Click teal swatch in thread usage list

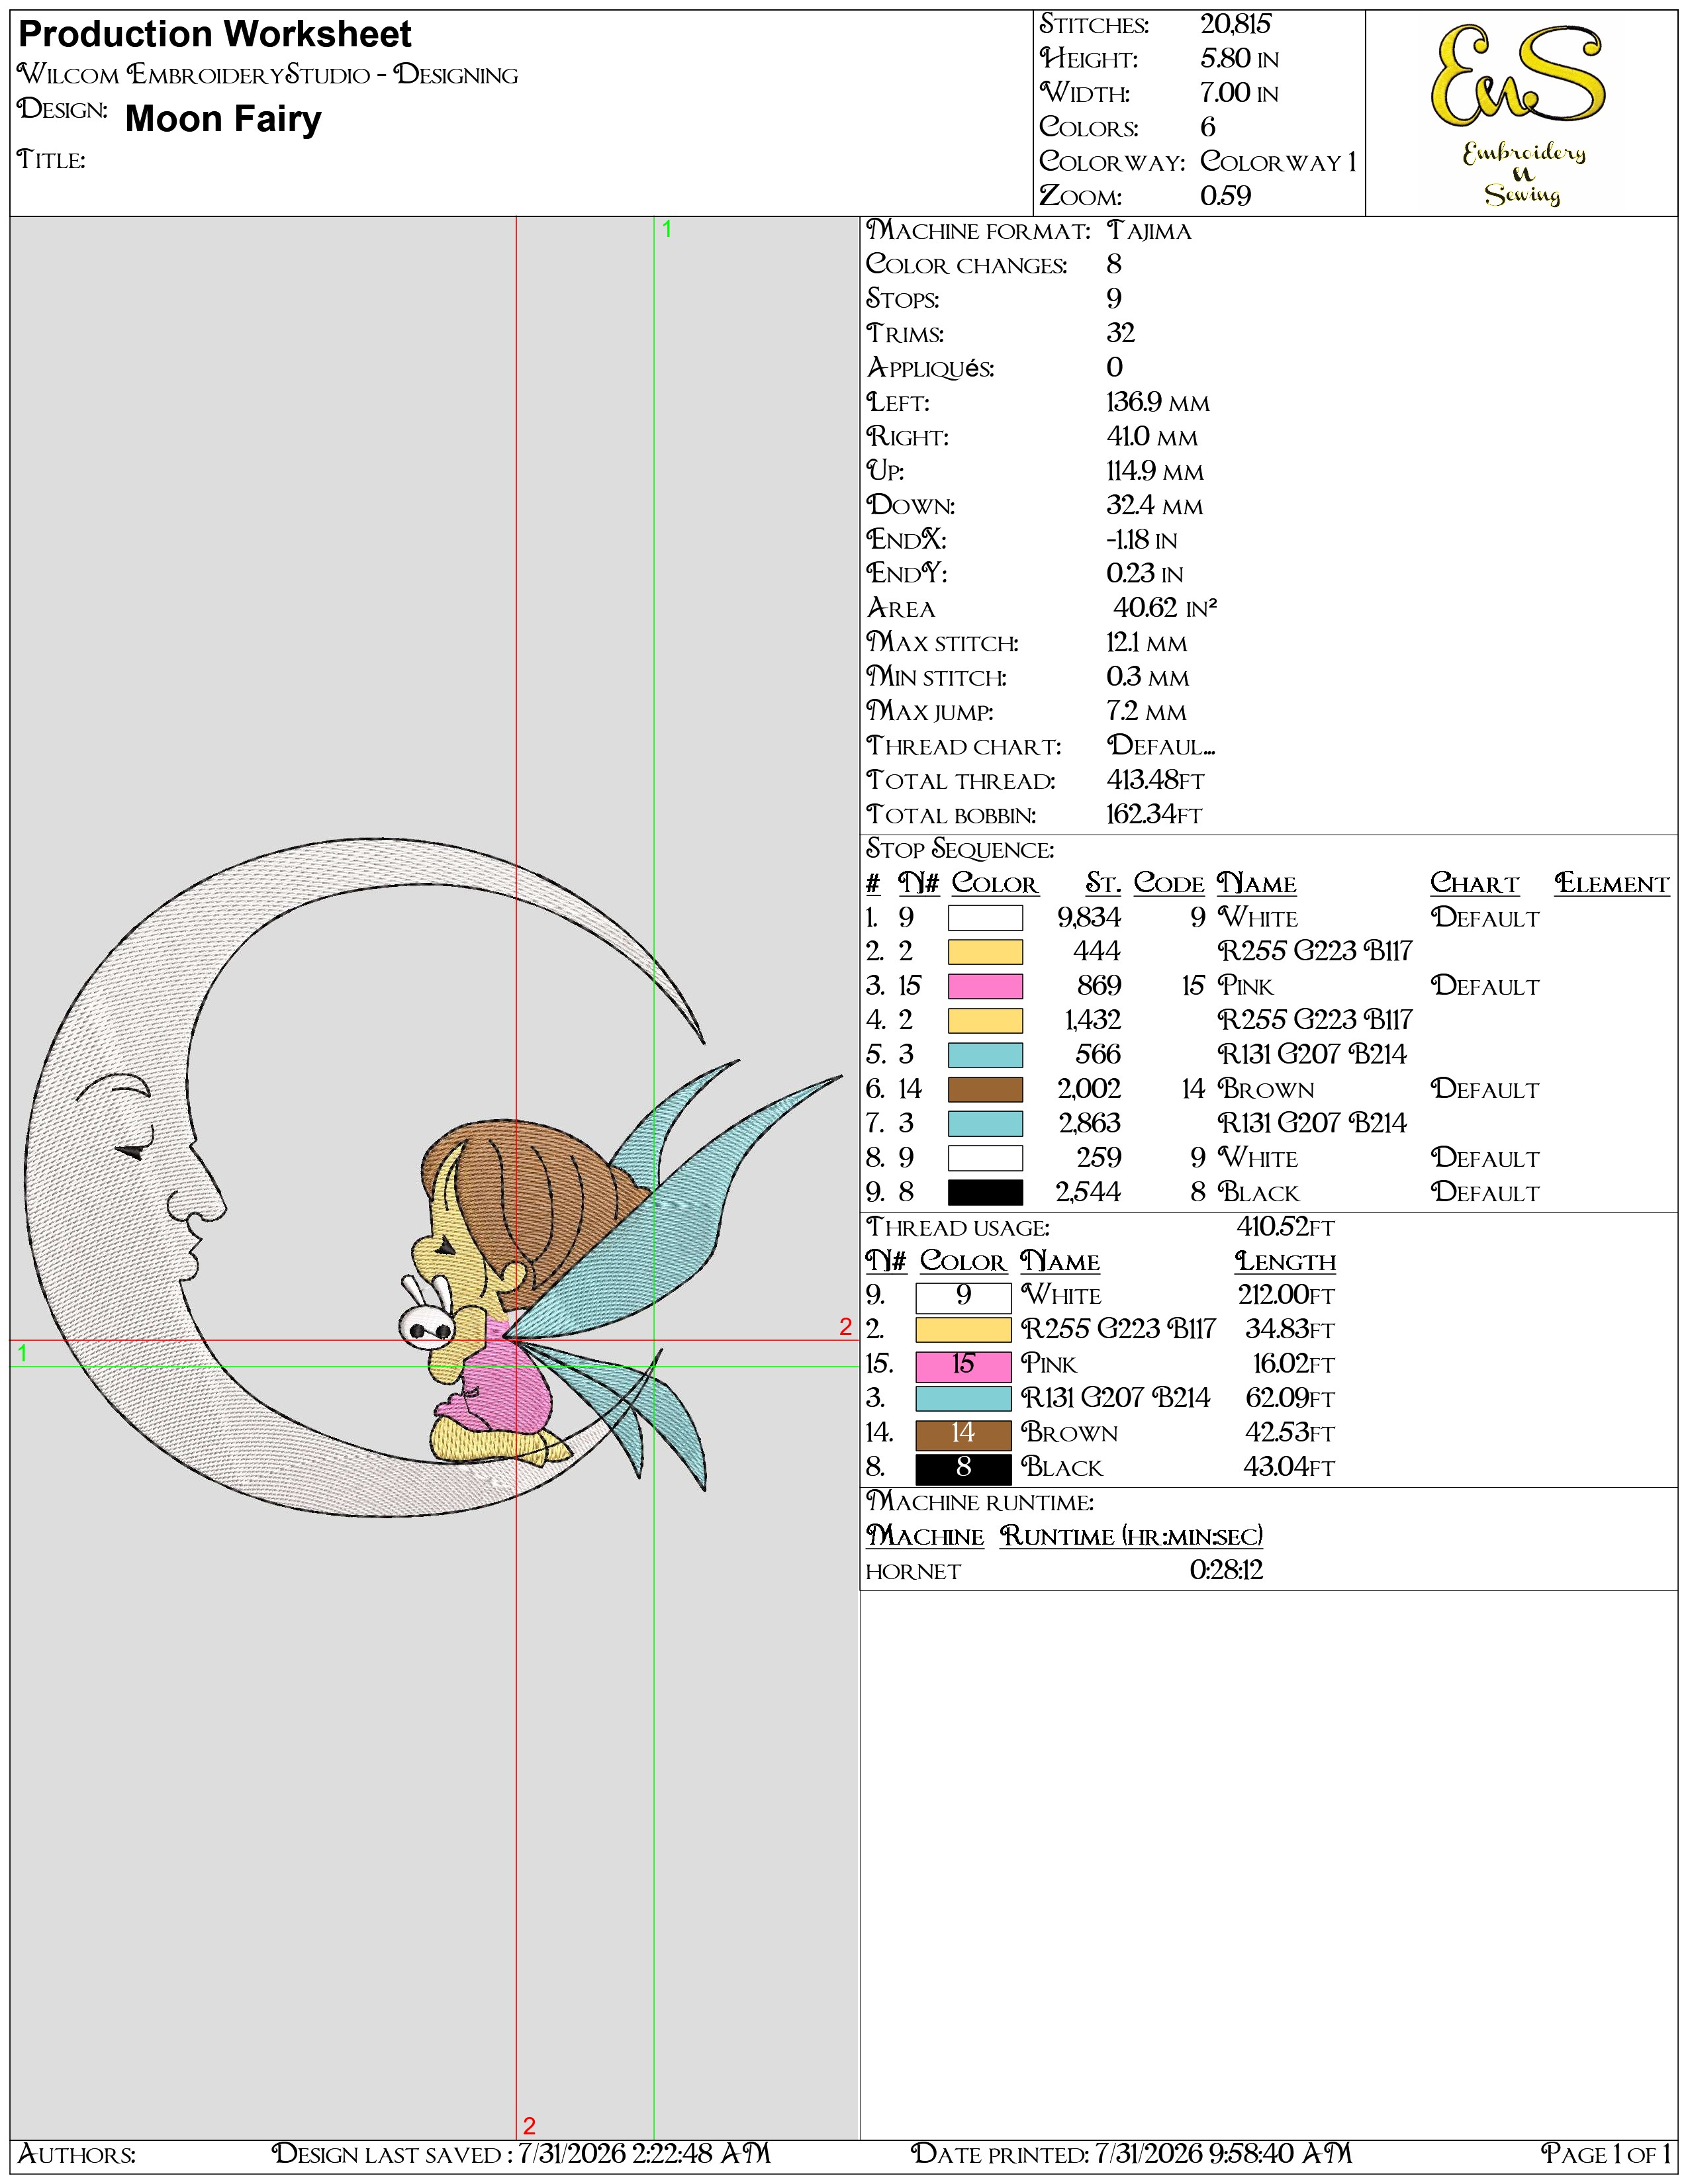(963, 1398)
